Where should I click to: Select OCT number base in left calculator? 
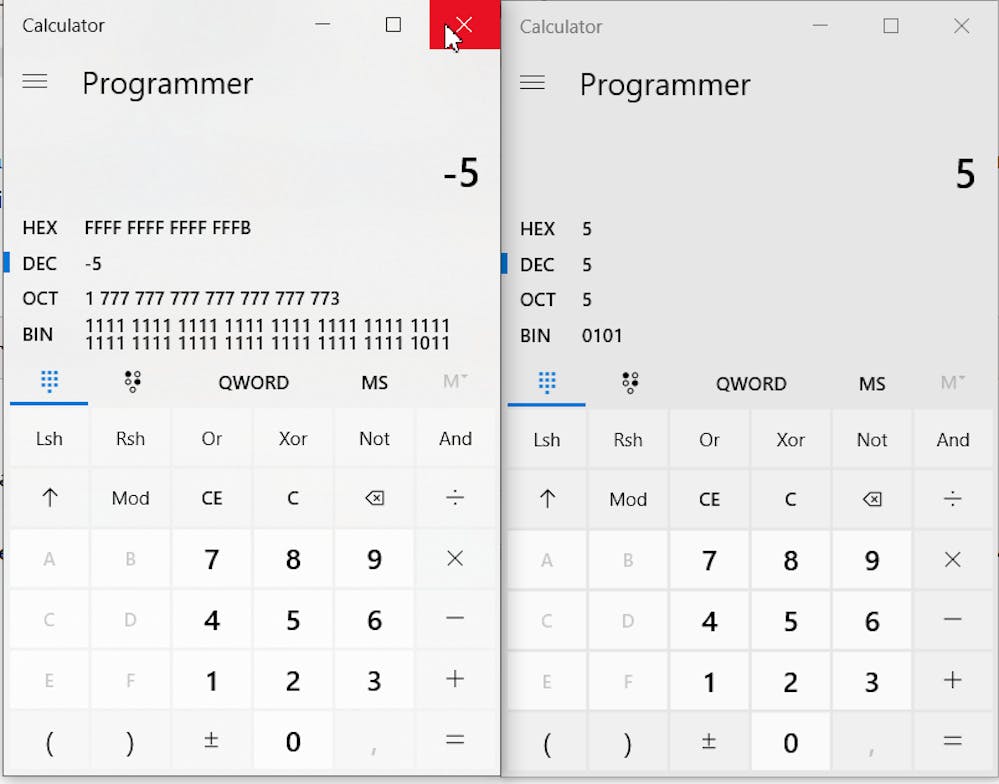pyautogui.click(x=40, y=298)
